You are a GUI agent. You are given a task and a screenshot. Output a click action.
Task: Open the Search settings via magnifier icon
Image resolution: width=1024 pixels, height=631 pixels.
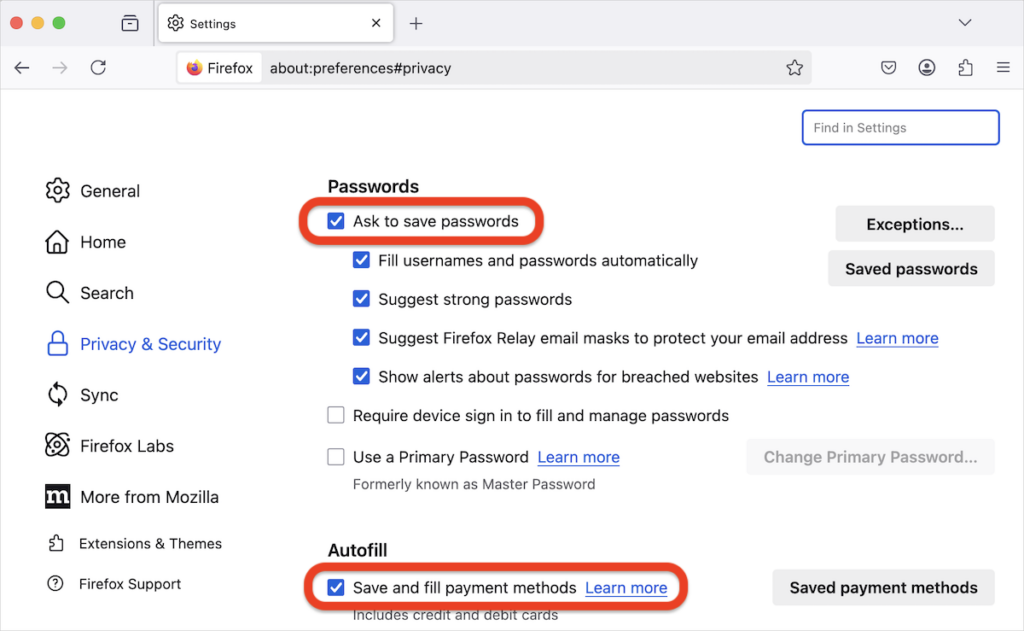58,292
